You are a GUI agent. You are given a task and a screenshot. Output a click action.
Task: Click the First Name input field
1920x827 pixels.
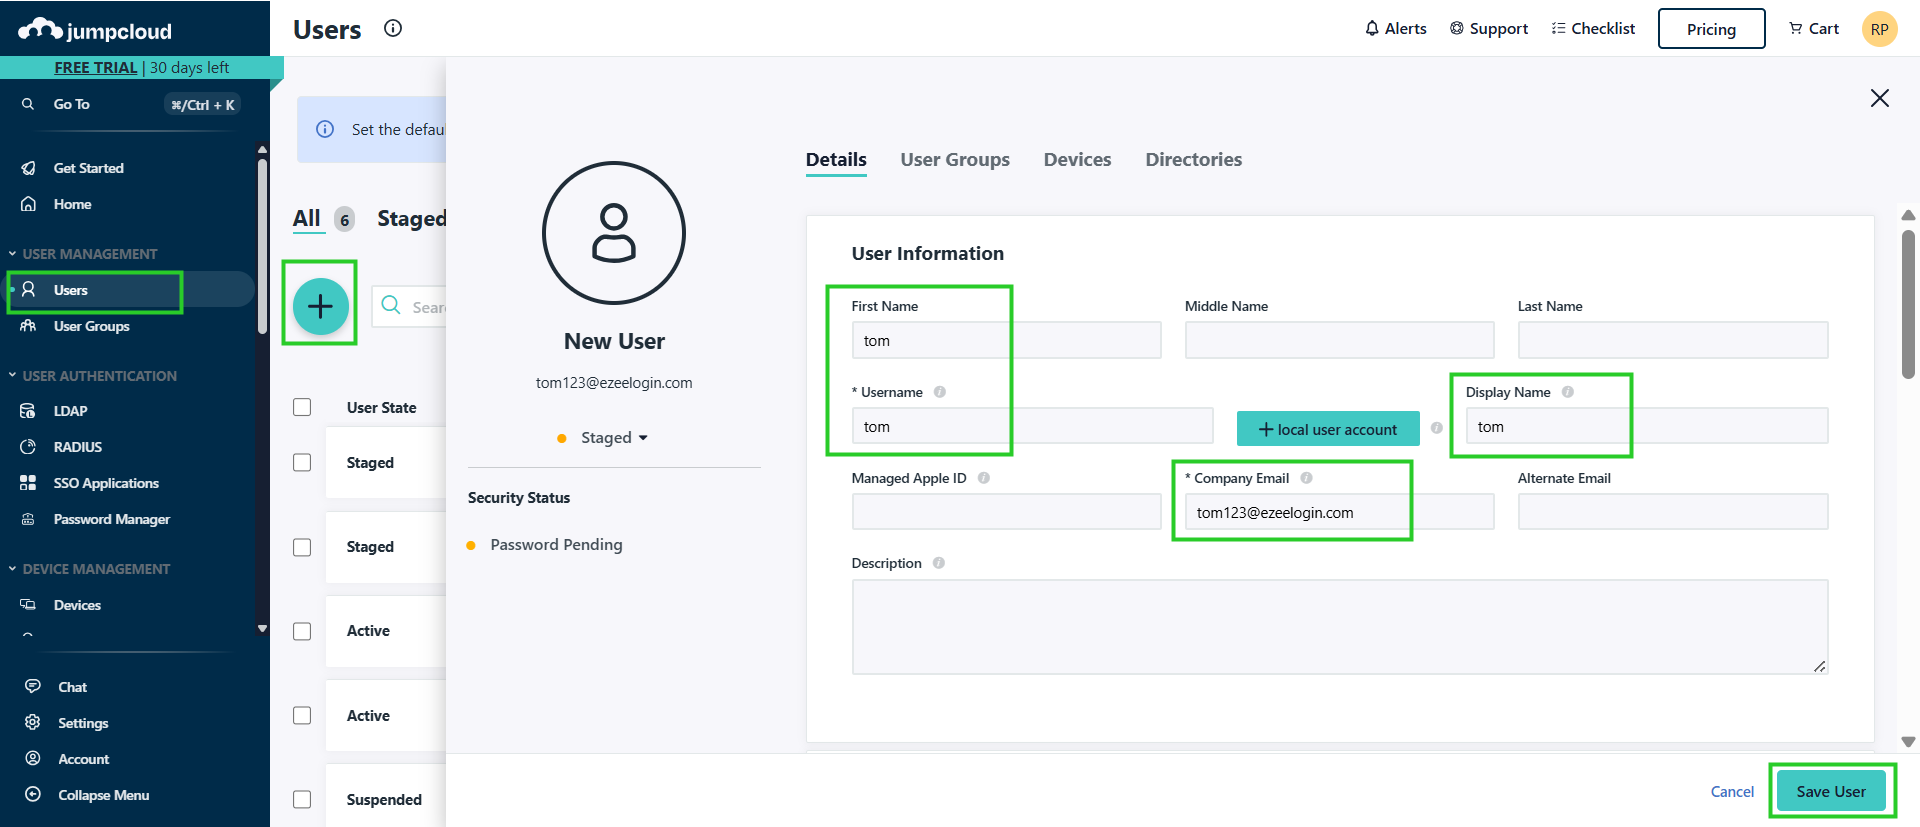click(x=1006, y=340)
